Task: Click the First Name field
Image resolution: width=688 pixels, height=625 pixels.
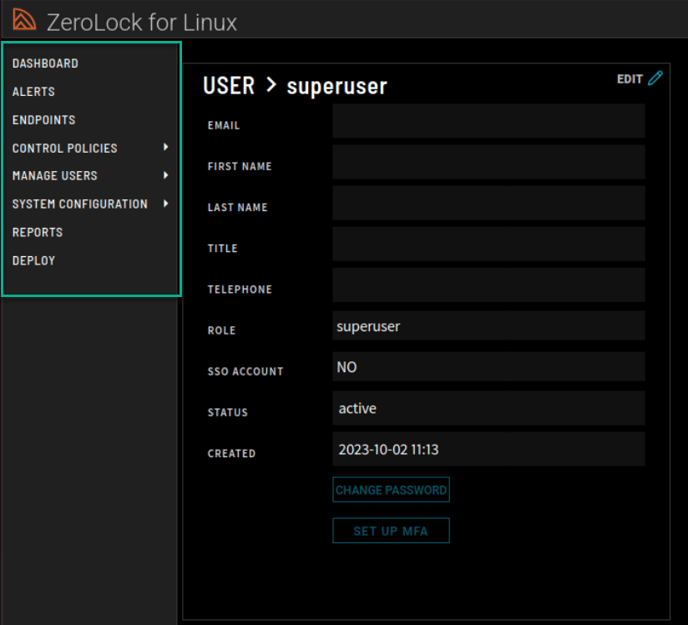Action: (489, 162)
